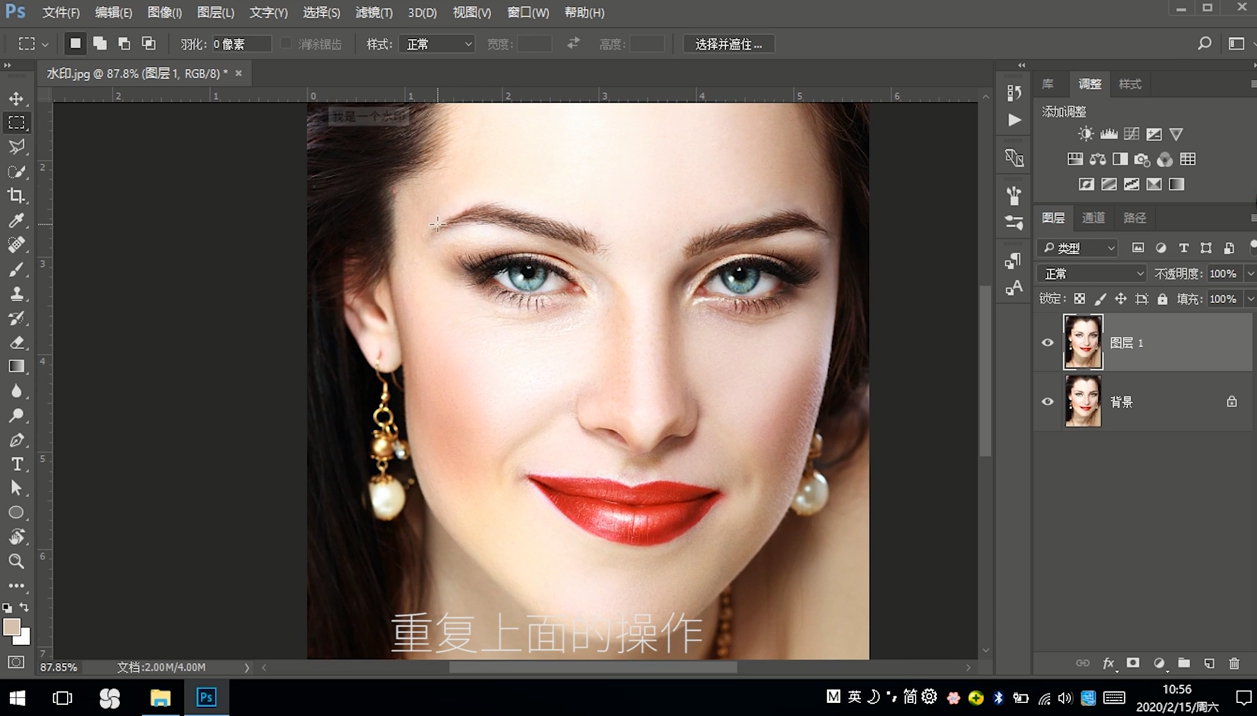Toggle Quick Mask mode
The image size is (1257, 716).
click(x=16, y=662)
